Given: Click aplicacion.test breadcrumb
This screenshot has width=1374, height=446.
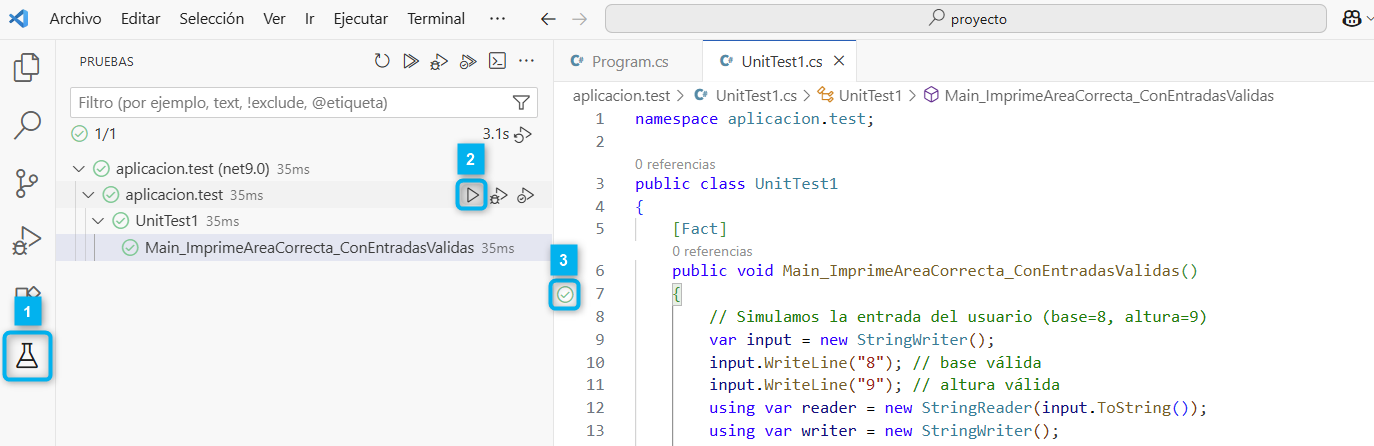Looking at the screenshot, I should pos(621,95).
